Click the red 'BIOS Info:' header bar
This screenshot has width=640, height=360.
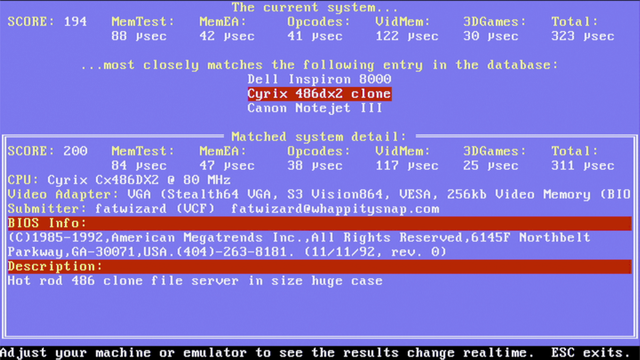pyautogui.click(x=319, y=223)
